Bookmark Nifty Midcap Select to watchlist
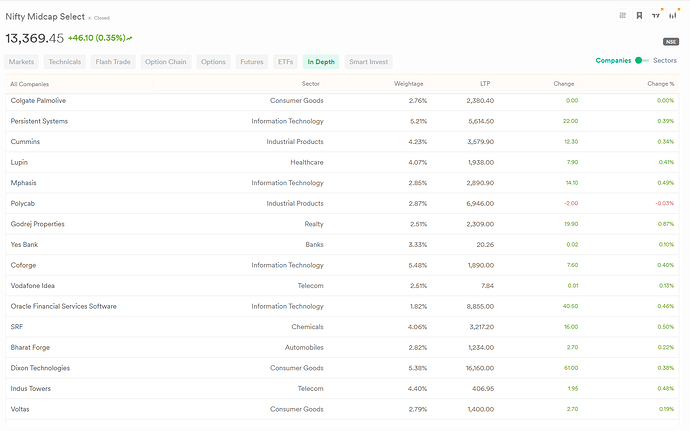 click(x=639, y=15)
